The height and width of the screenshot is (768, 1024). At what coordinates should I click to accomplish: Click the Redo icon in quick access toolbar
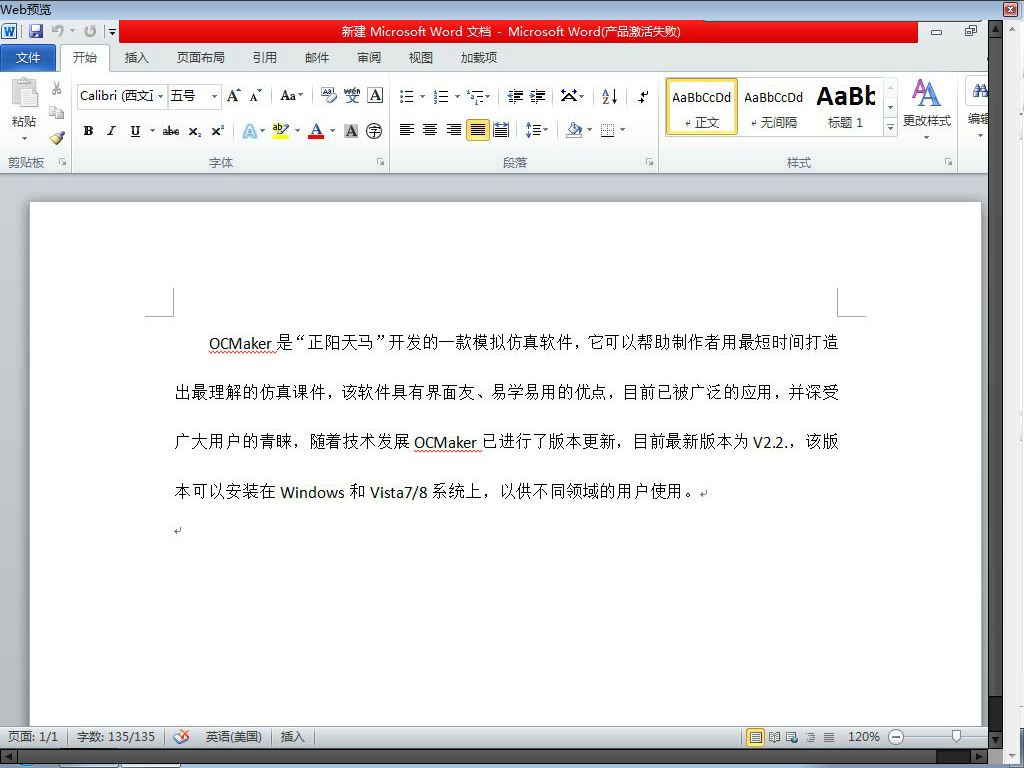(x=90, y=31)
